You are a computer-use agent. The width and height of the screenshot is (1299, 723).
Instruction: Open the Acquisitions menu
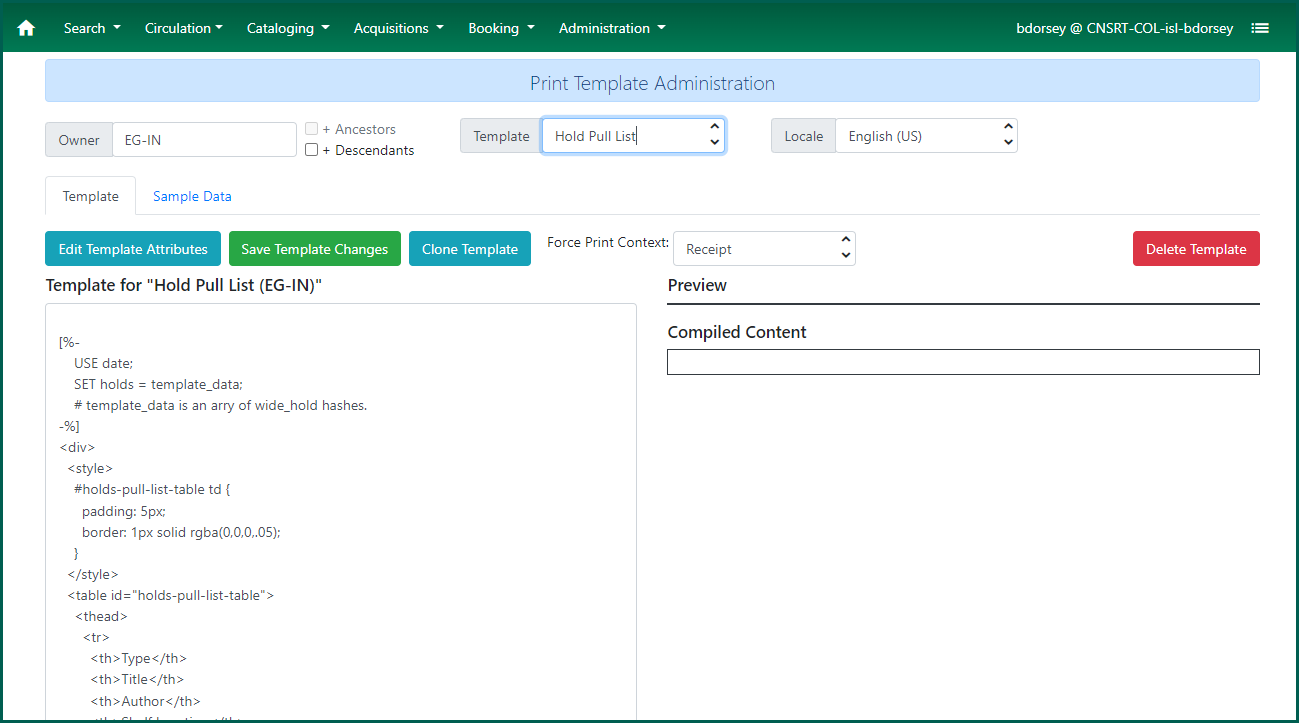pos(399,28)
